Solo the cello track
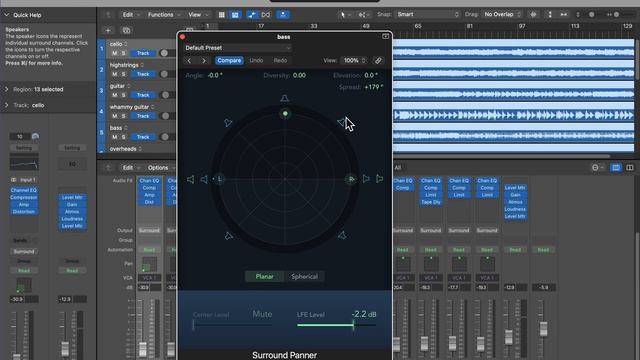 coord(123,53)
